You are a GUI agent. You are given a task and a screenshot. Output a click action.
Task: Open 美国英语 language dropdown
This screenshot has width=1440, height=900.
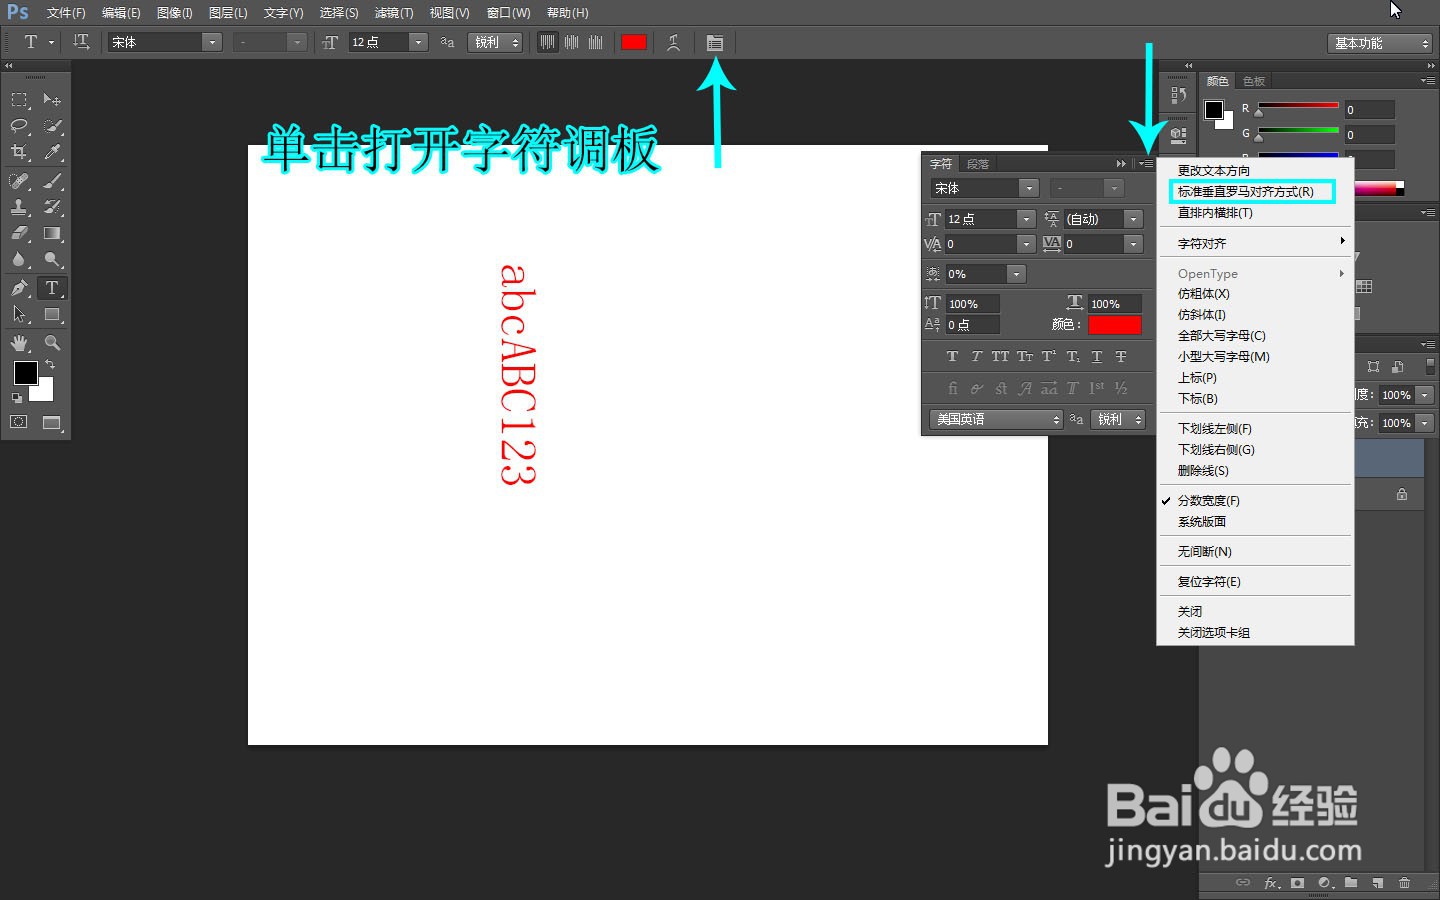pos(996,419)
